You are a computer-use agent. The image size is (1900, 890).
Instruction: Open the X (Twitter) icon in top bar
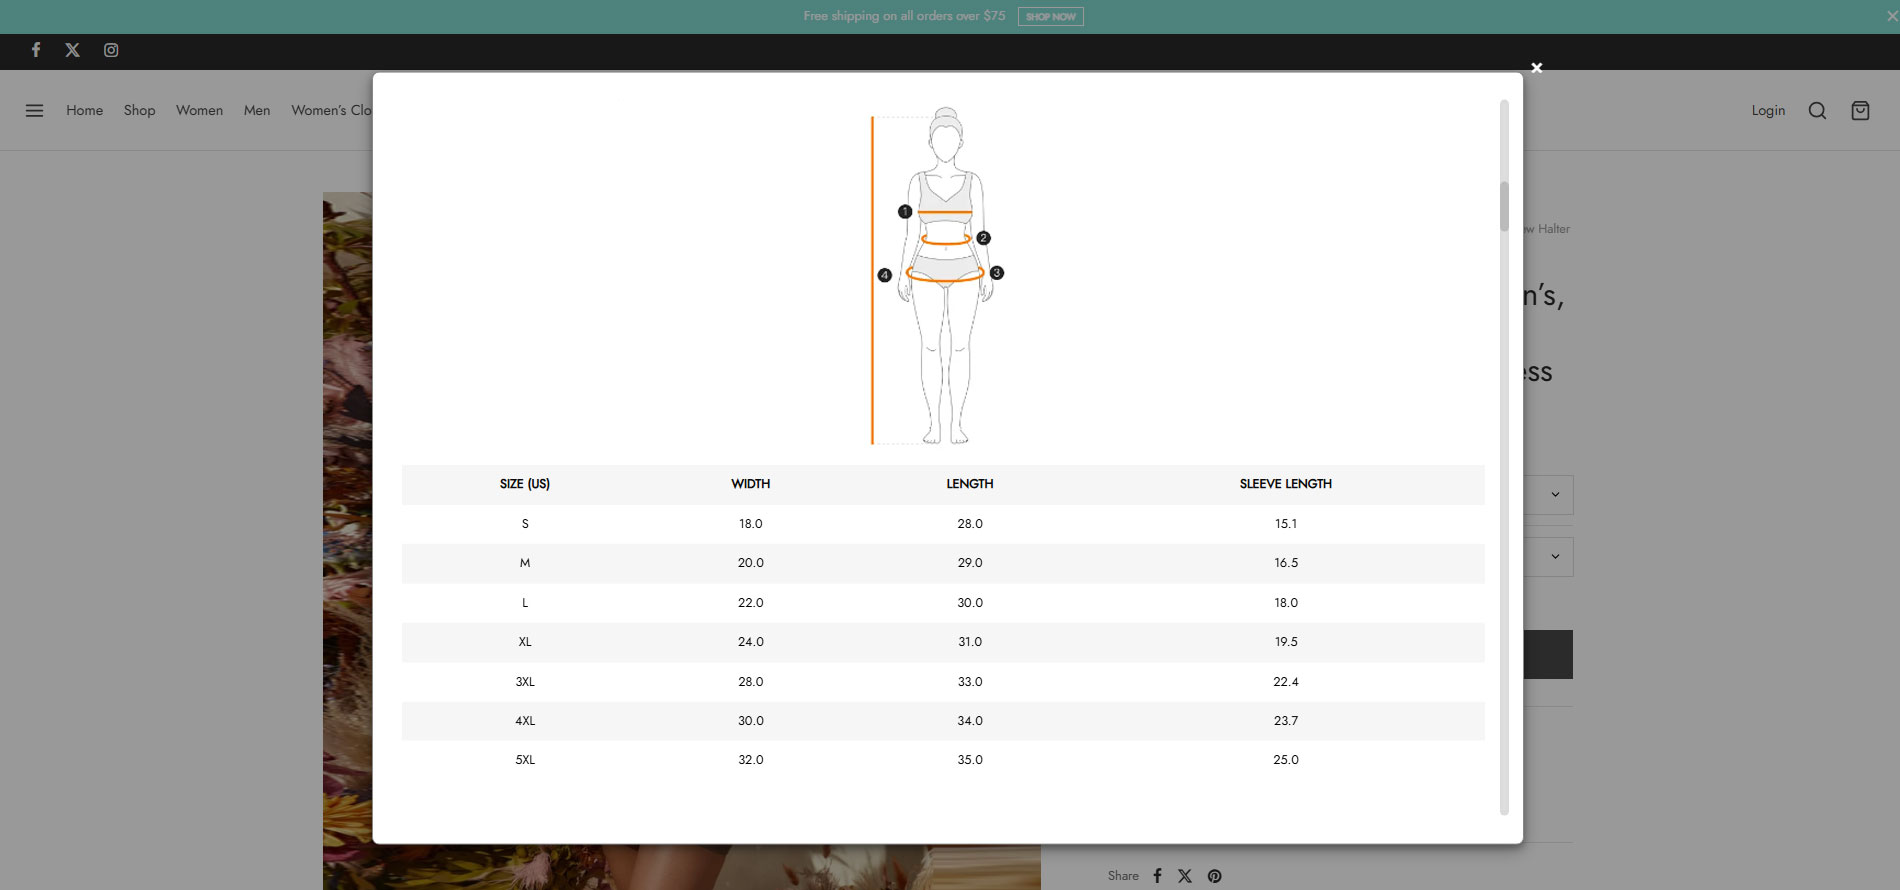pyautogui.click(x=73, y=50)
